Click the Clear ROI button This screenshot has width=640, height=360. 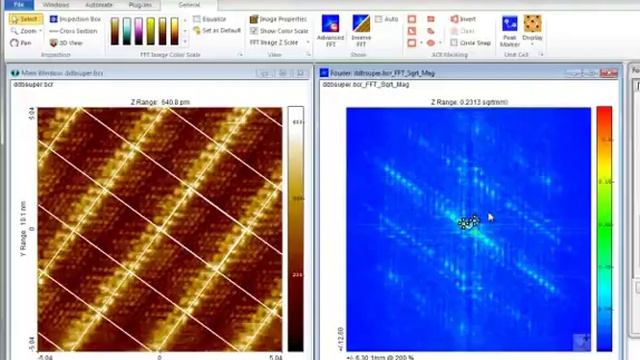click(462, 31)
